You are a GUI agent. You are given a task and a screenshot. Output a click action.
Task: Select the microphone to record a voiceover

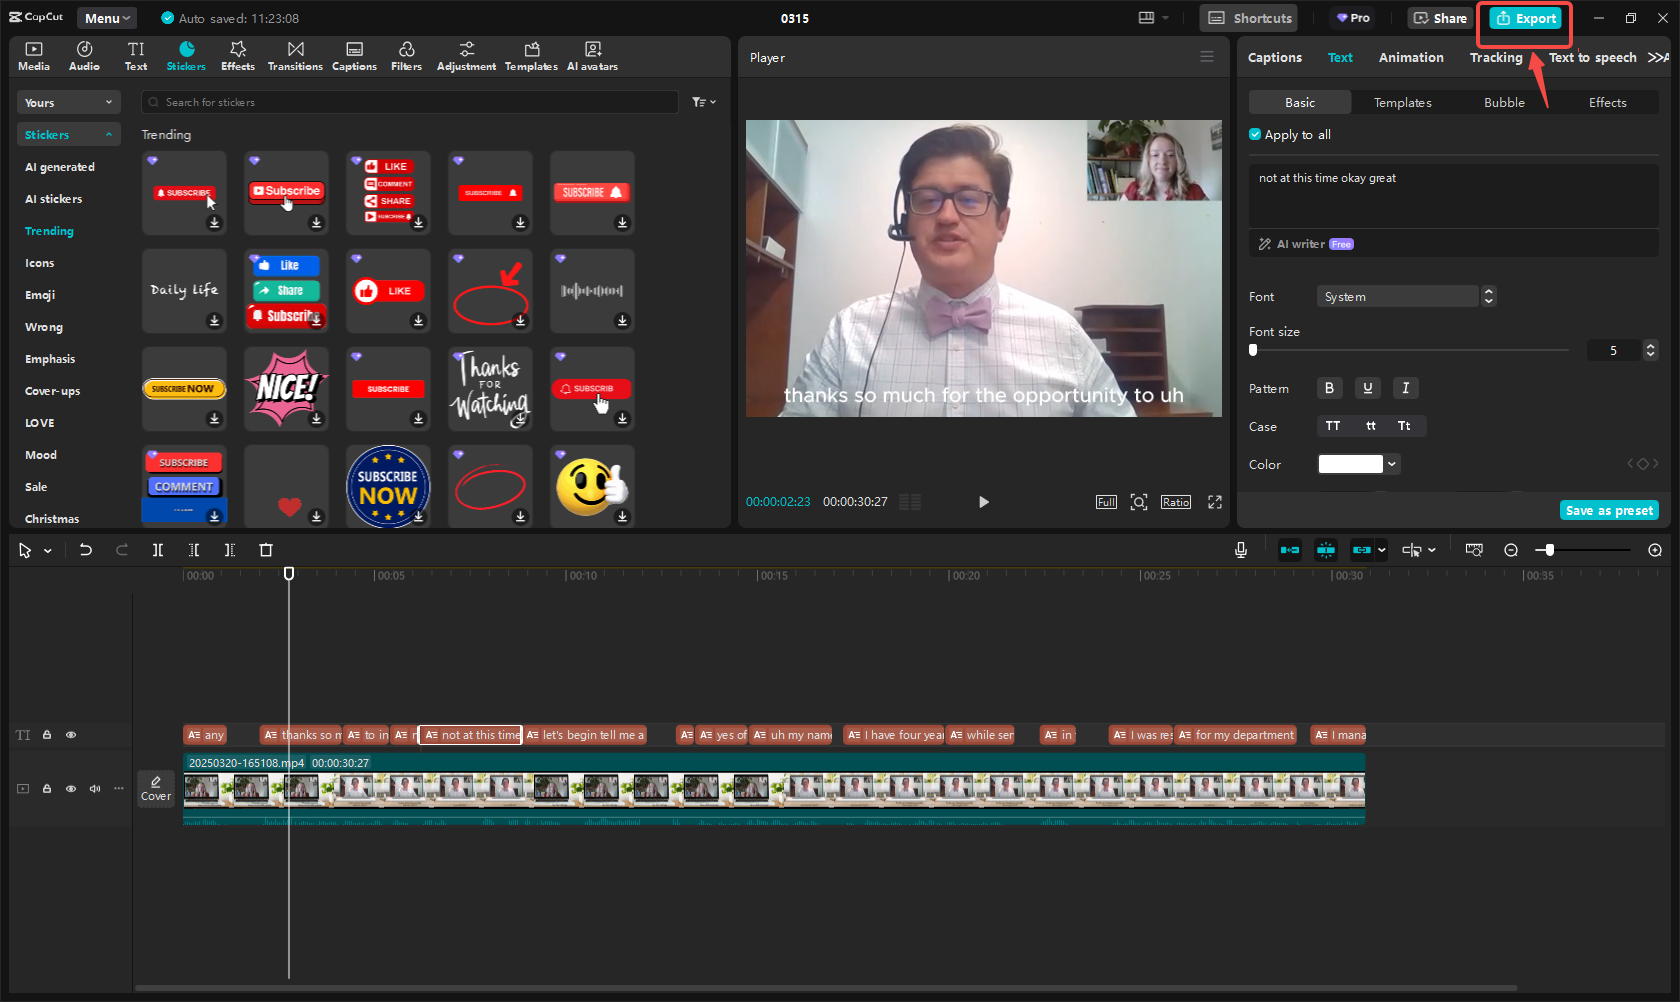coord(1240,549)
